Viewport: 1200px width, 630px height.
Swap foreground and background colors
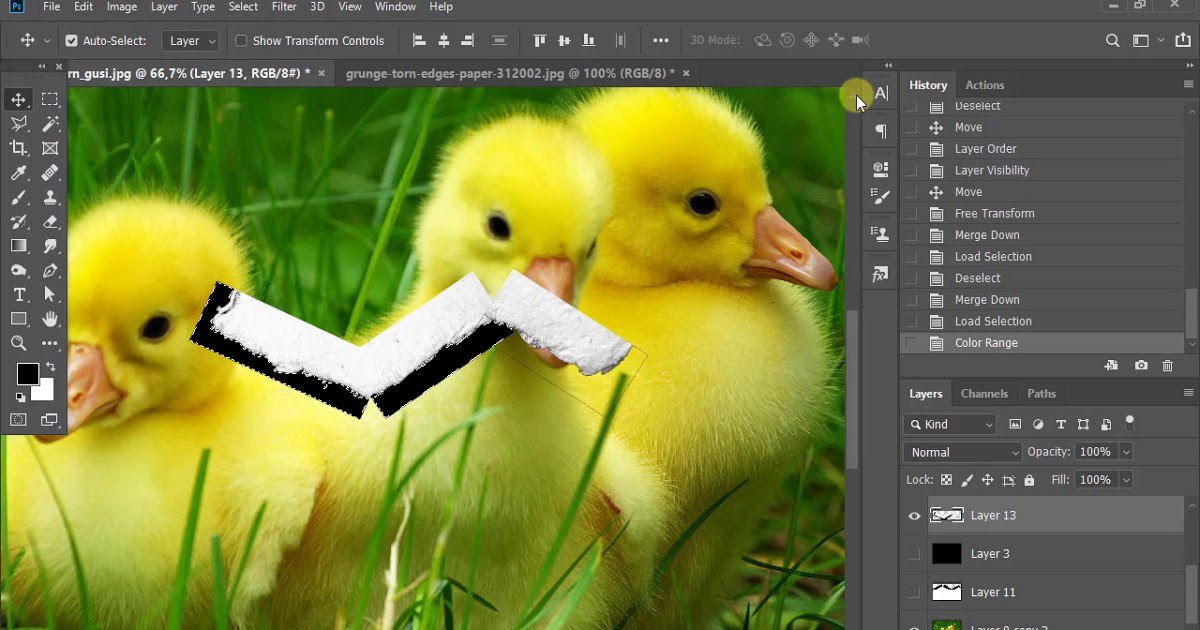click(50, 367)
